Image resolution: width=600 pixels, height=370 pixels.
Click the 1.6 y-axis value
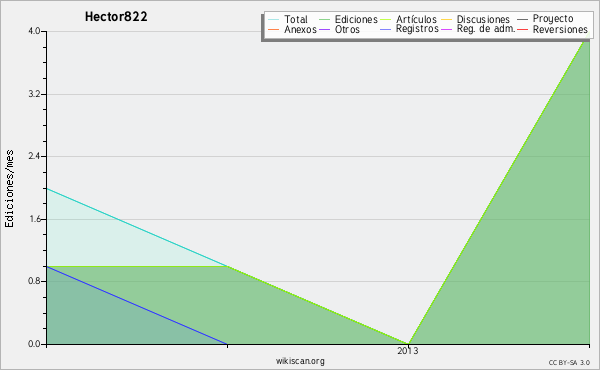pyautogui.click(x=34, y=219)
